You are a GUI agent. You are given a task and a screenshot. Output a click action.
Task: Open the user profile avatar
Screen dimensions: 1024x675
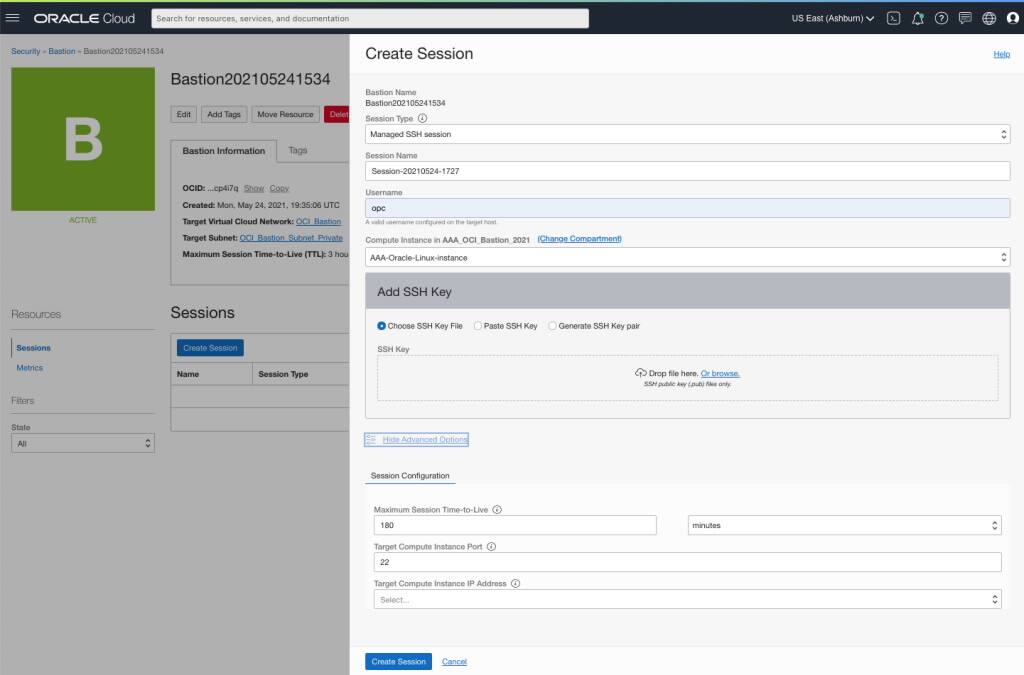(x=1010, y=17)
